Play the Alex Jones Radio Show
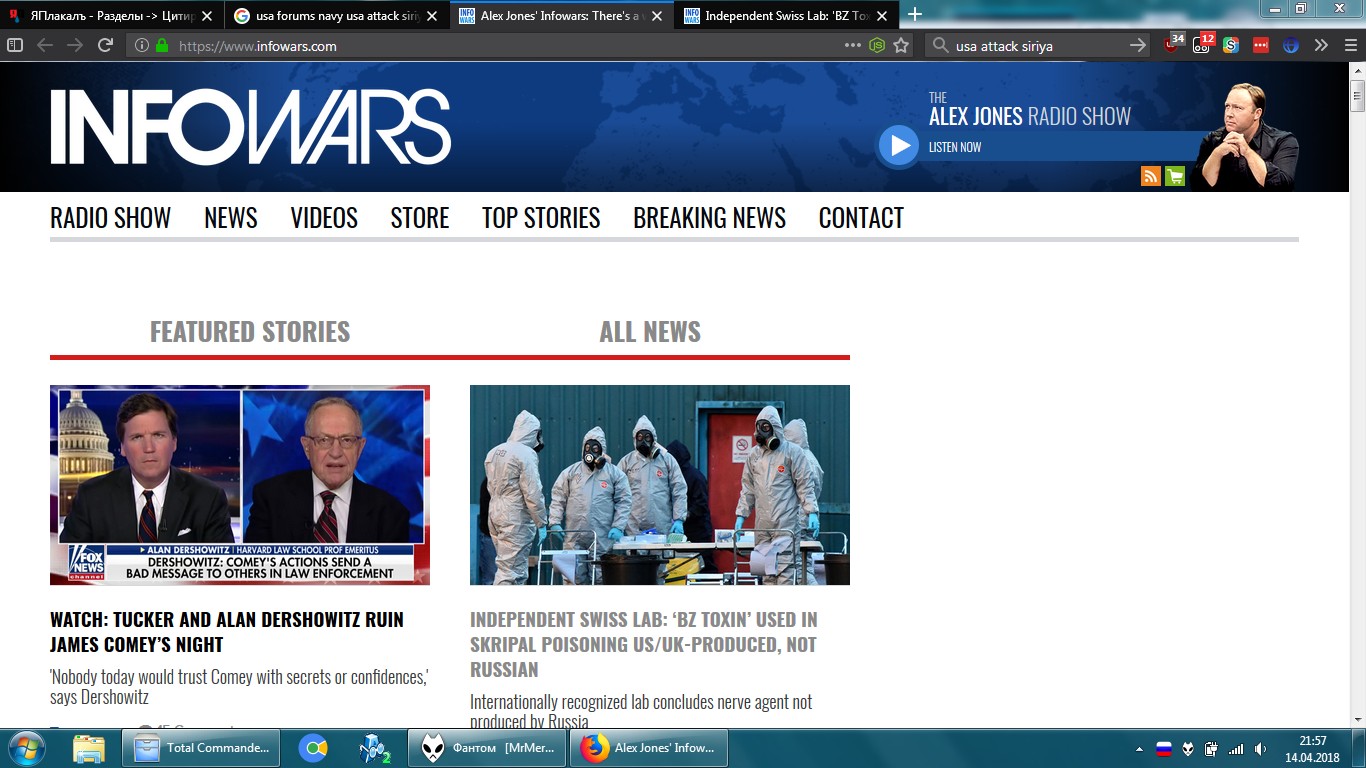 pos(899,146)
